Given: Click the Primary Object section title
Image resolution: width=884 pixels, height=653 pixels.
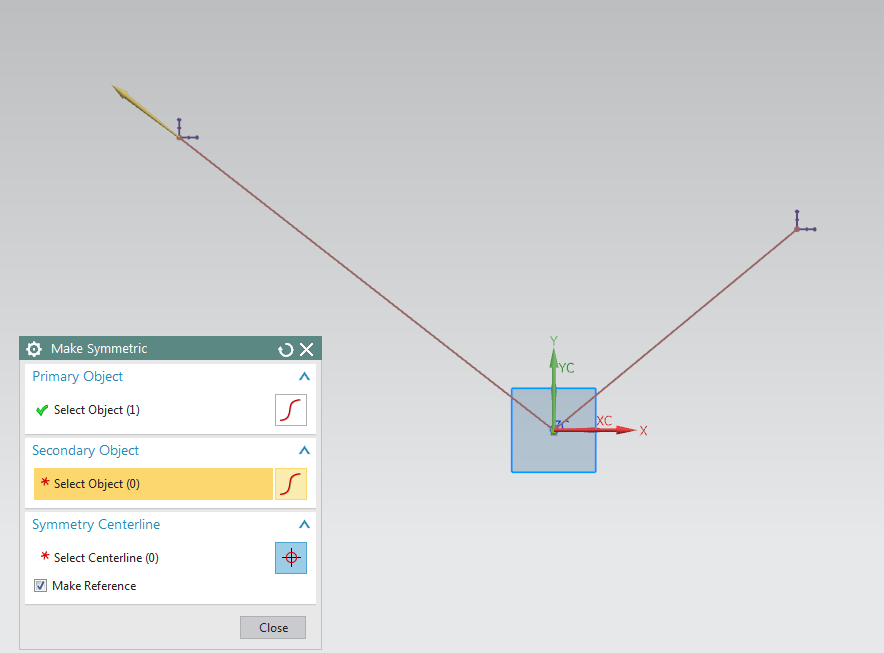Looking at the screenshot, I should point(77,376).
